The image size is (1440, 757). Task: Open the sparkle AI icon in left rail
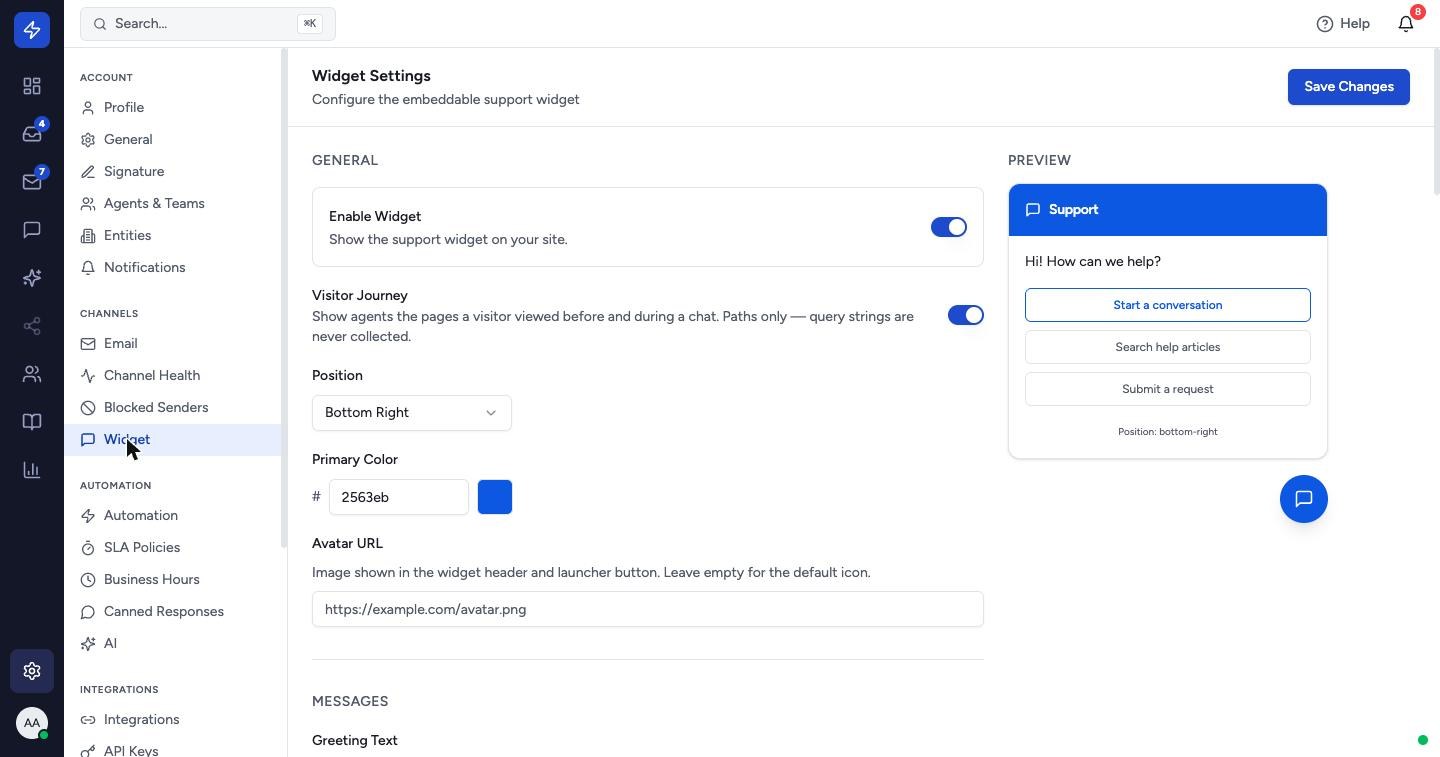point(32,278)
